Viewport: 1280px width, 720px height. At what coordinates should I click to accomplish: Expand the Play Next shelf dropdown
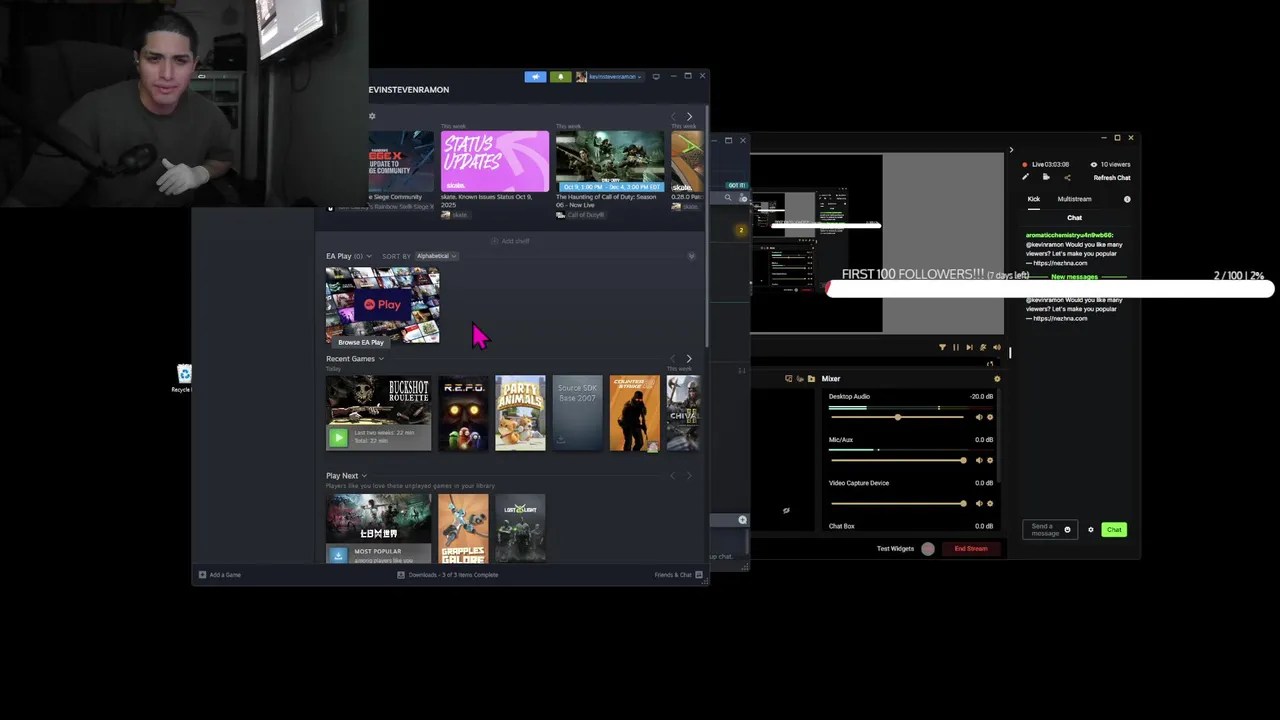tap(364, 476)
